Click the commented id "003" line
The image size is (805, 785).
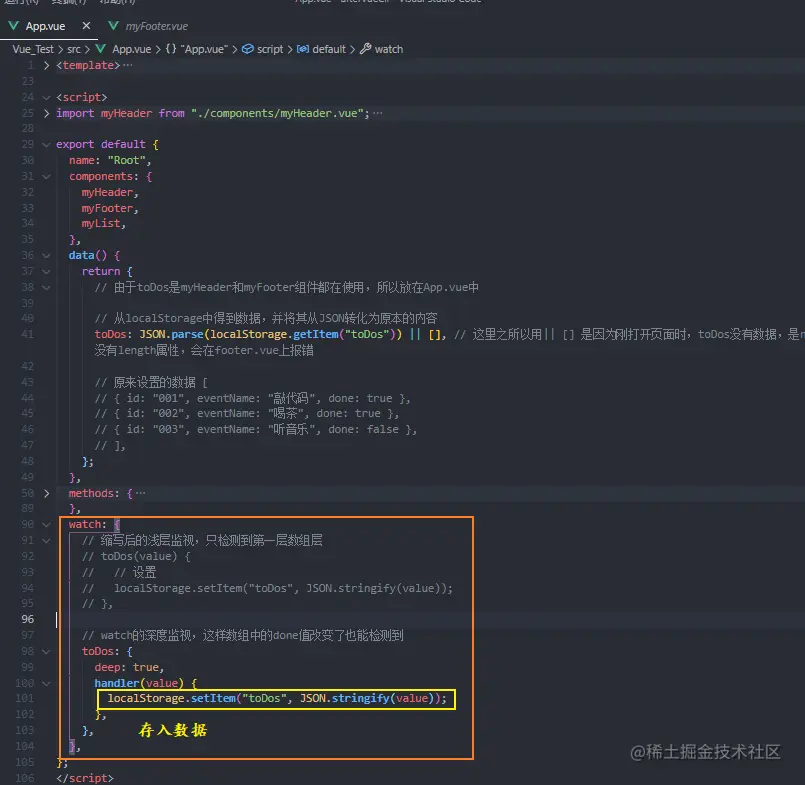click(255, 429)
